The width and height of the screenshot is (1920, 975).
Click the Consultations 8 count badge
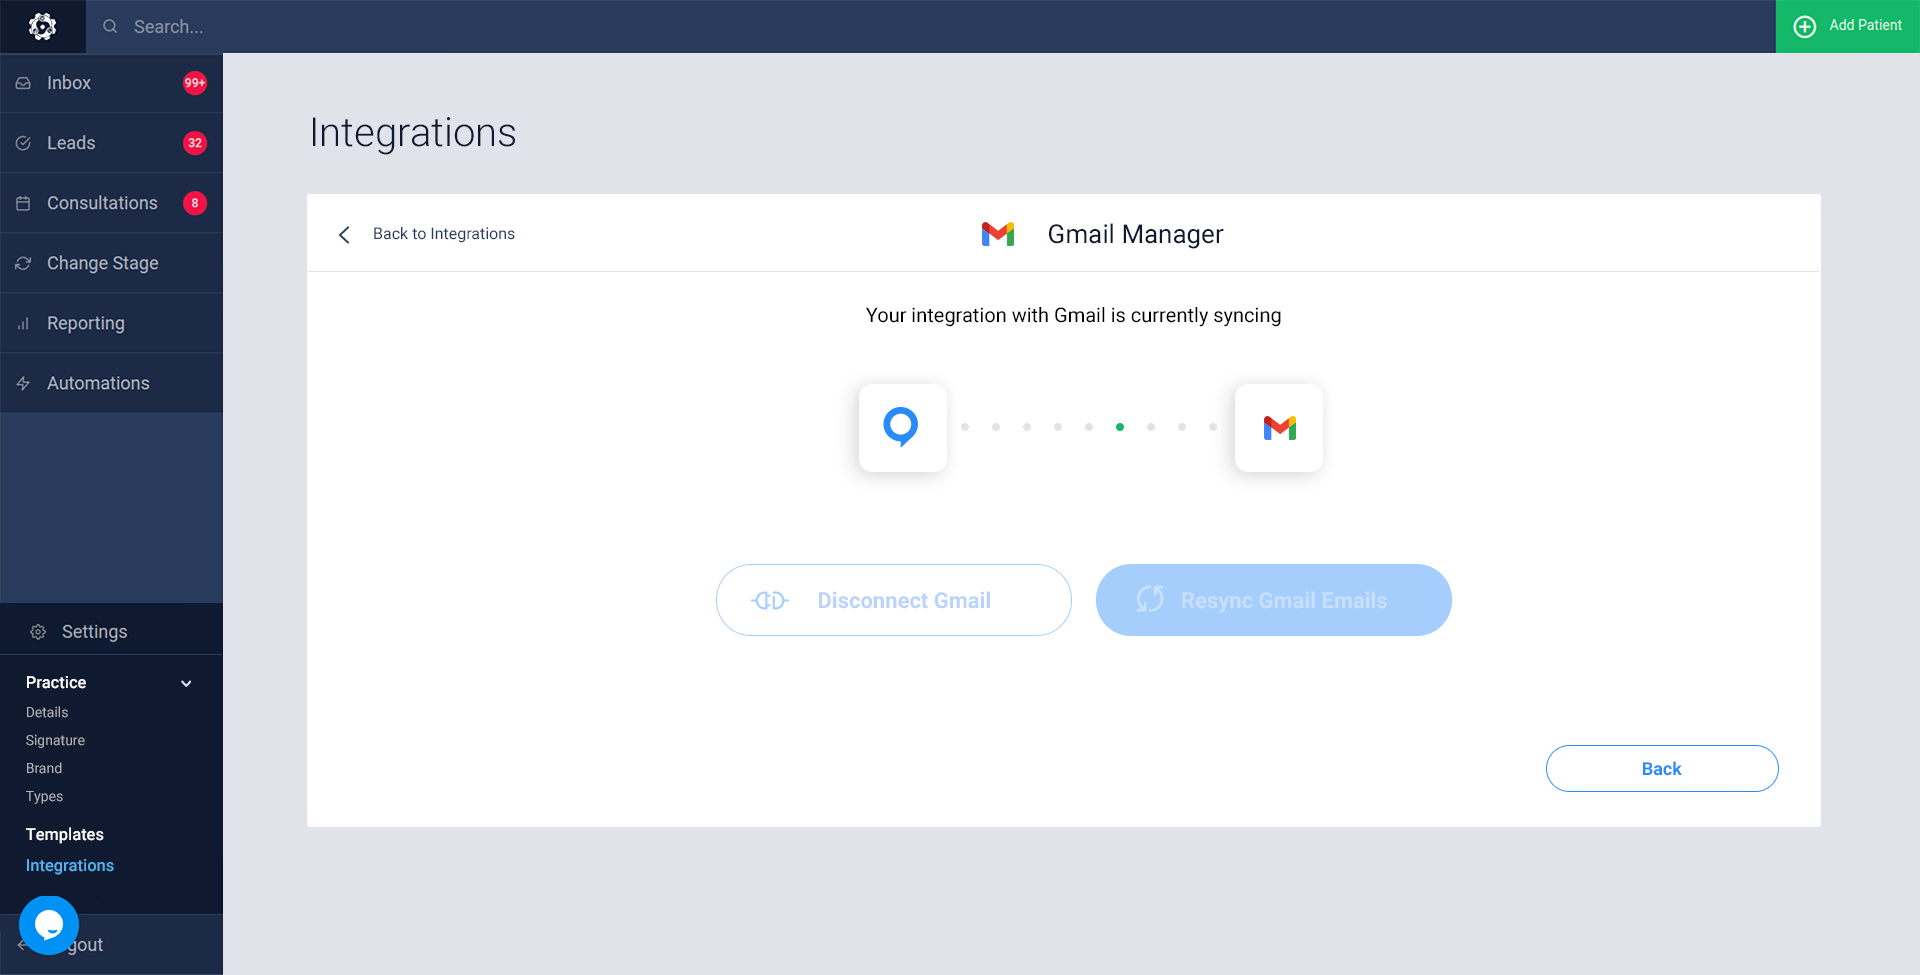195,203
